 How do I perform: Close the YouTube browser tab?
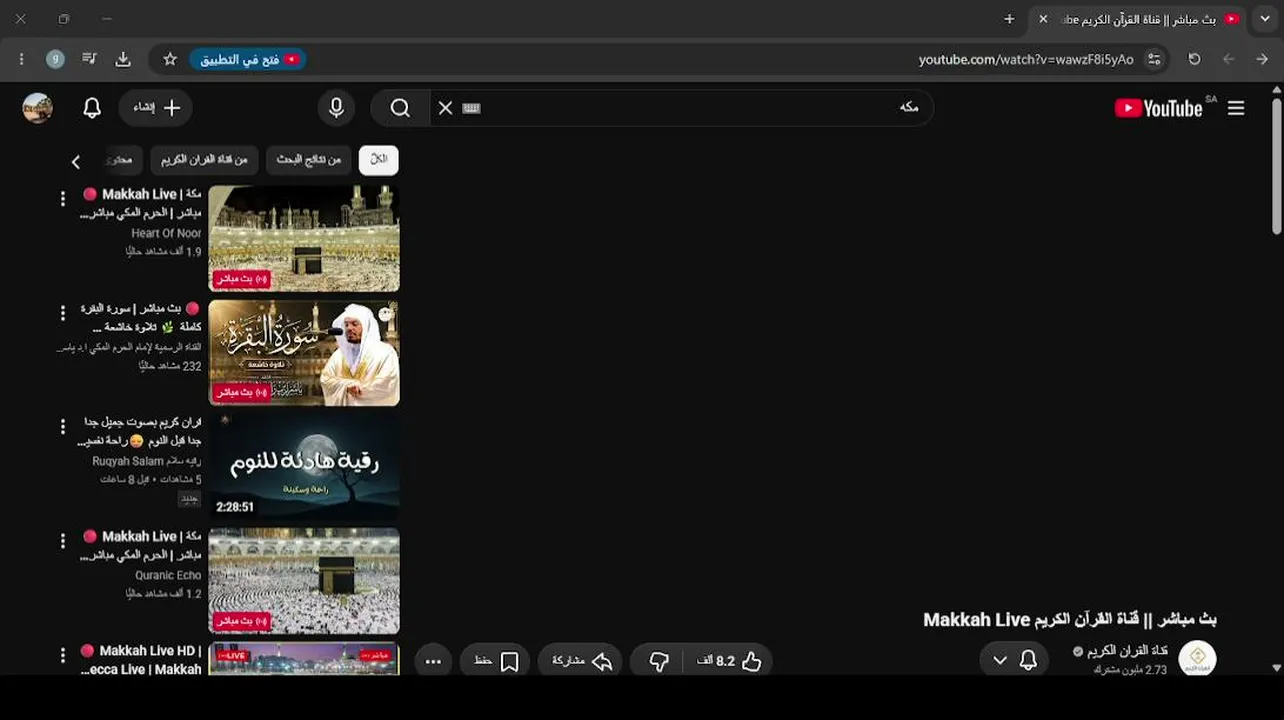coord(1043,19)
